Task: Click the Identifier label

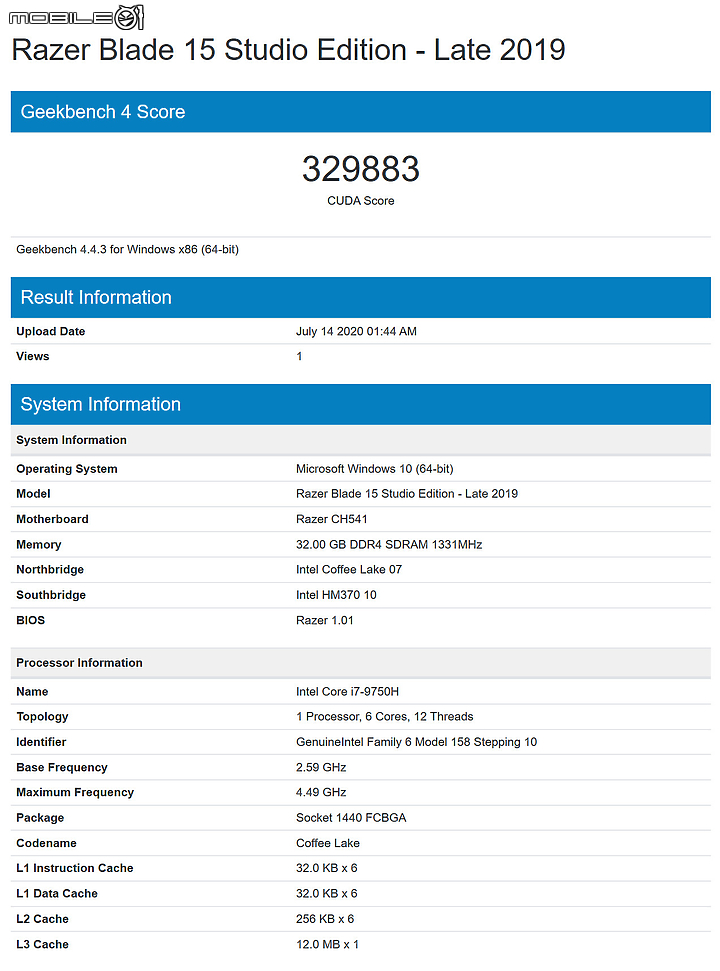Action: pyautogui.click(x=41, y=742)
